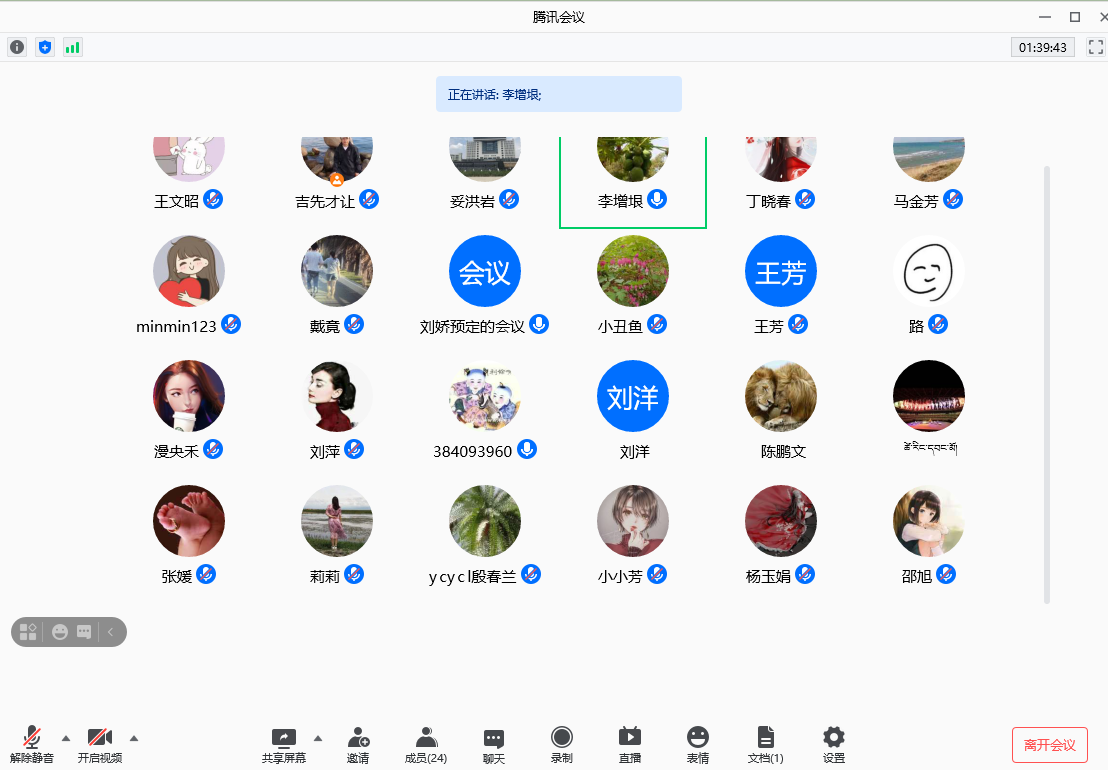Start recording with 录制 button
This screenshot has height=770, width=1108.
(x=562, y=745)
